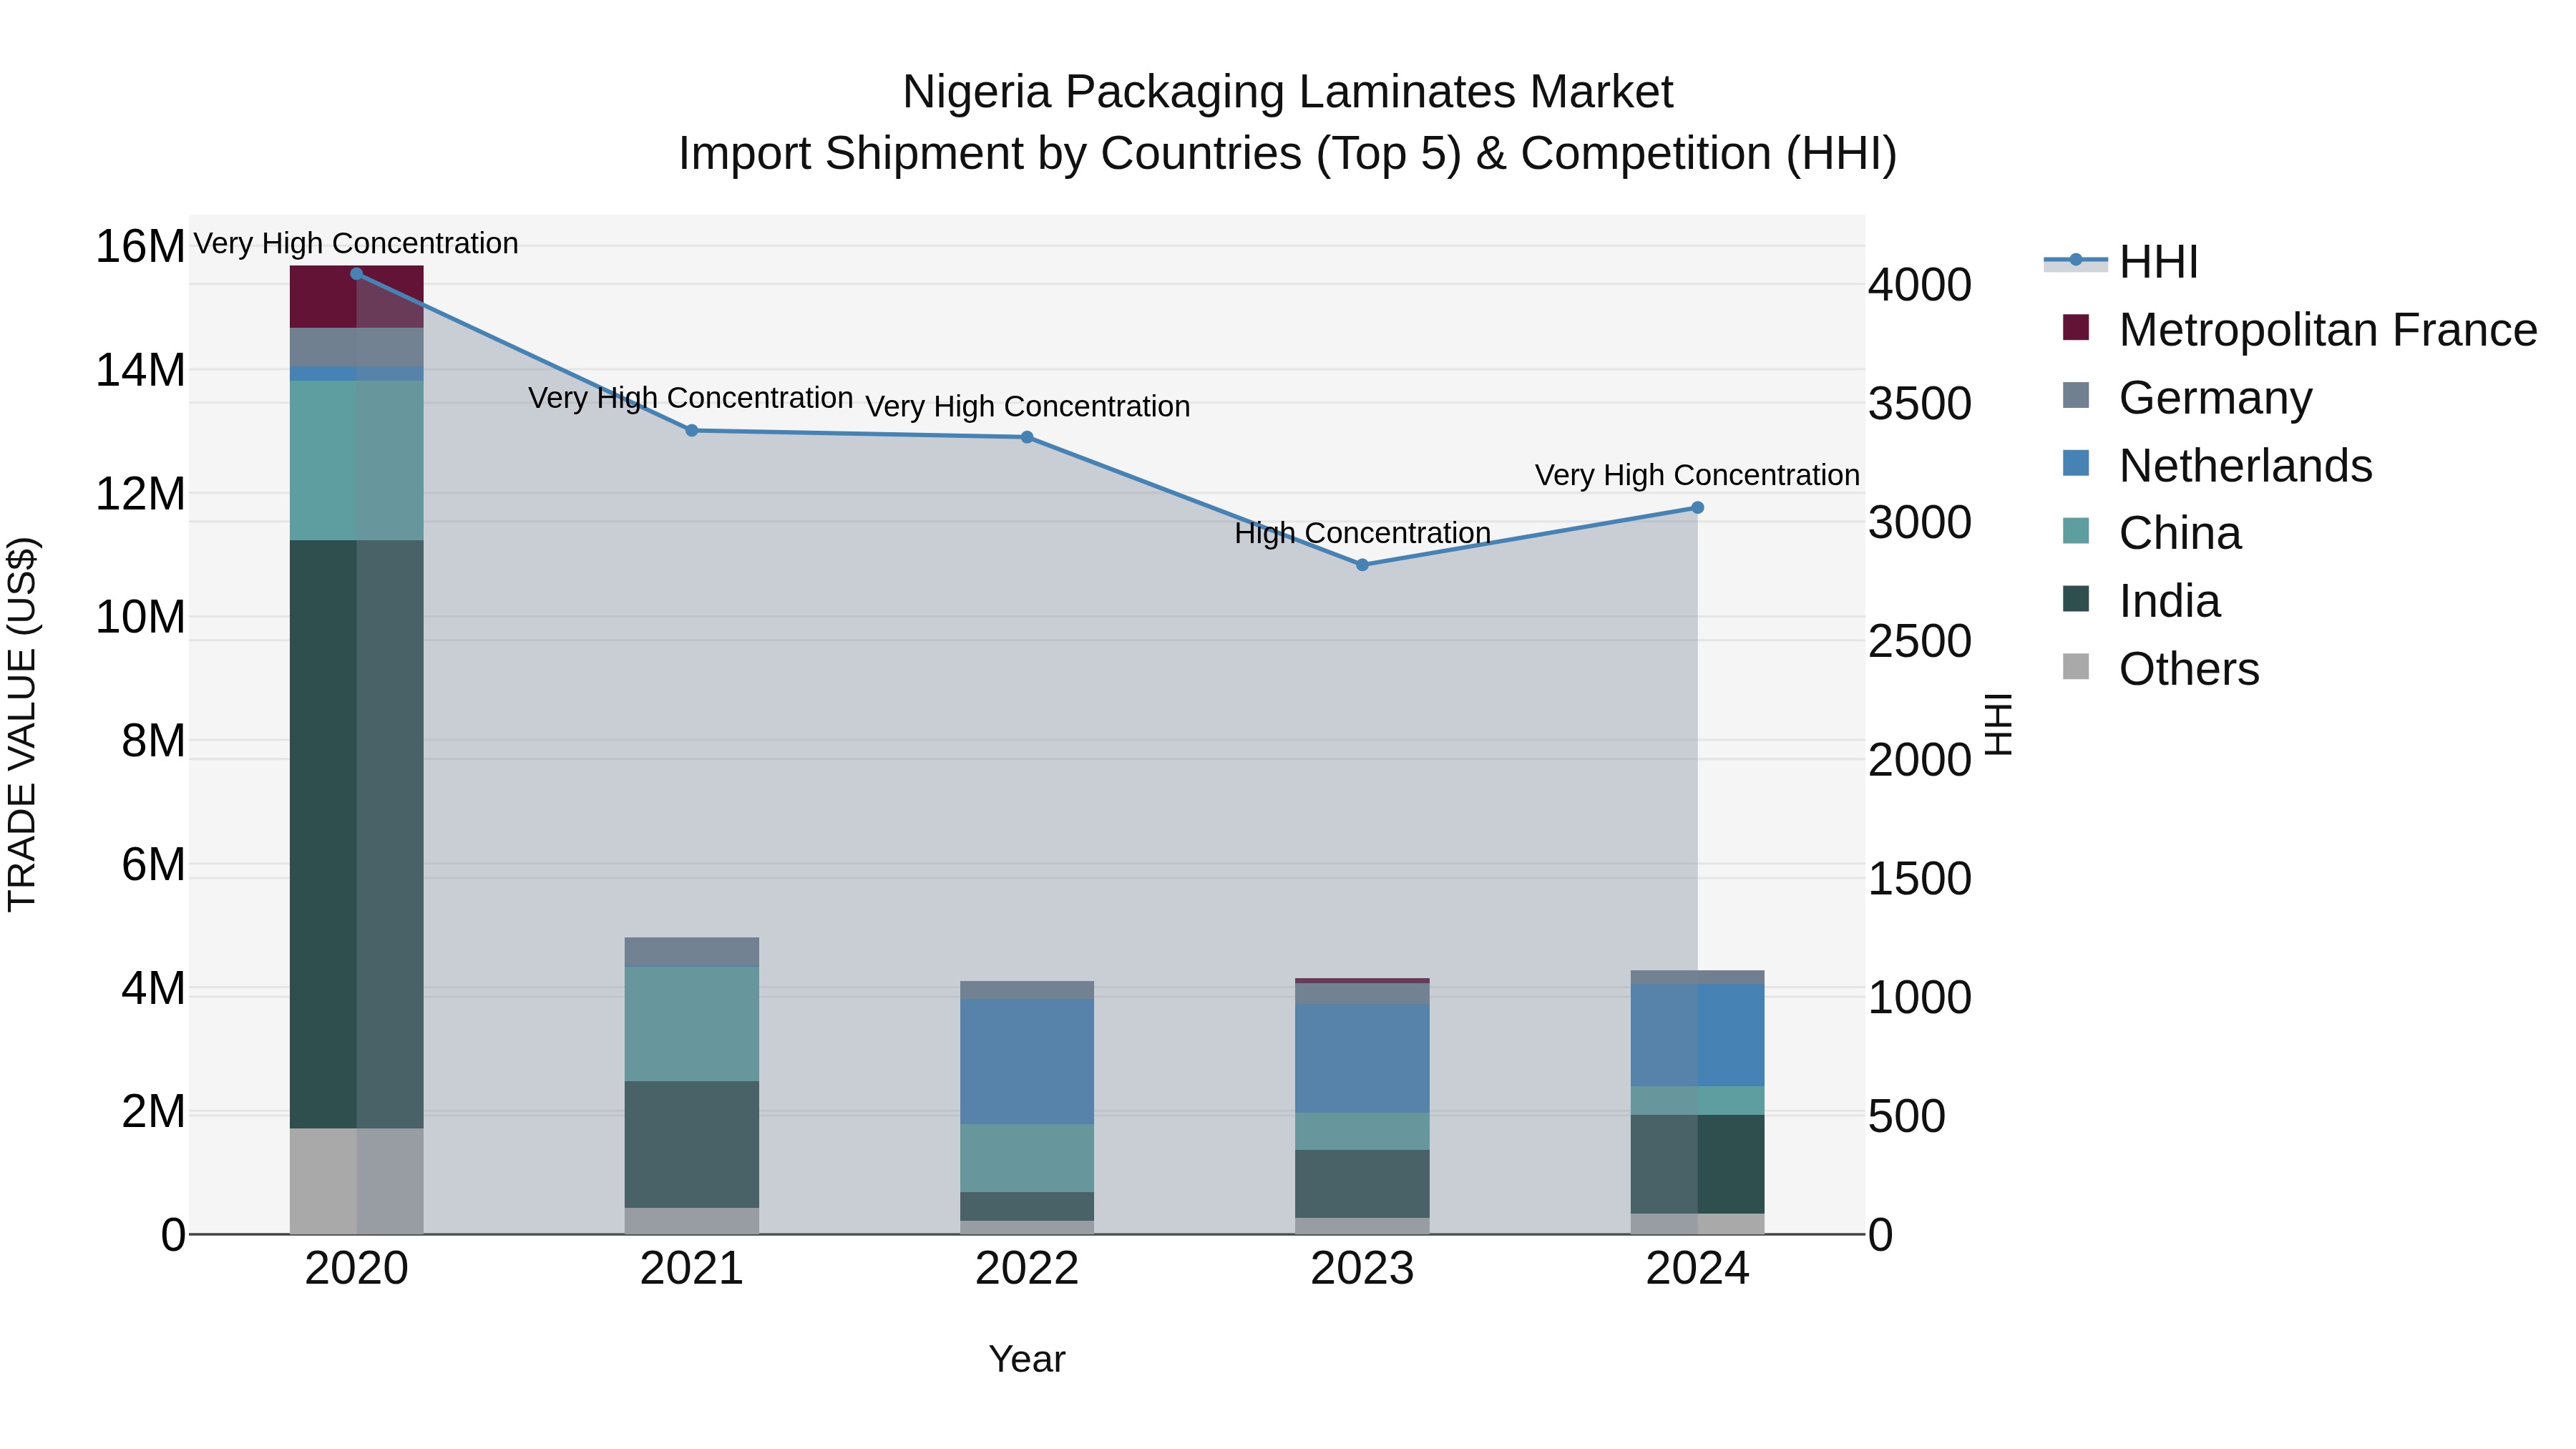Click the dark green India legend swatch
This screenshot has width=2576, height=1449.
click(2076, 599)
